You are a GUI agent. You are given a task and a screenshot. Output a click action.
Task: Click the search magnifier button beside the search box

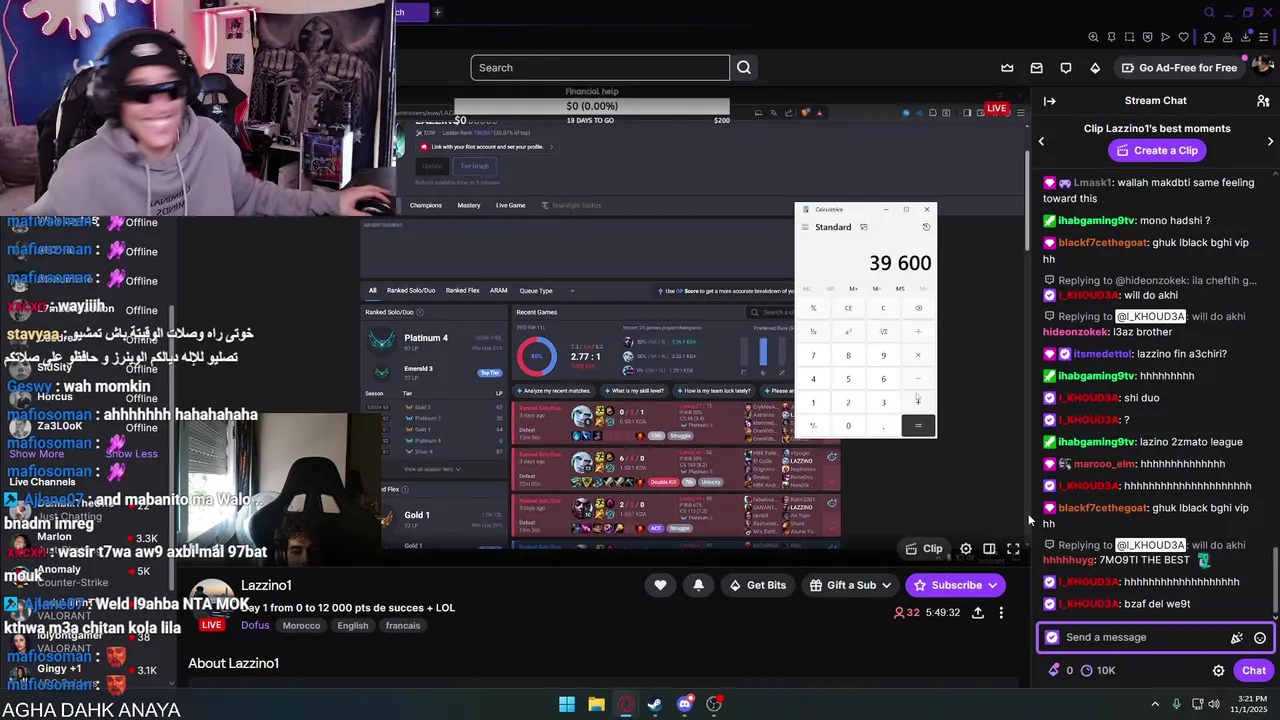click(x=744, y=68)
